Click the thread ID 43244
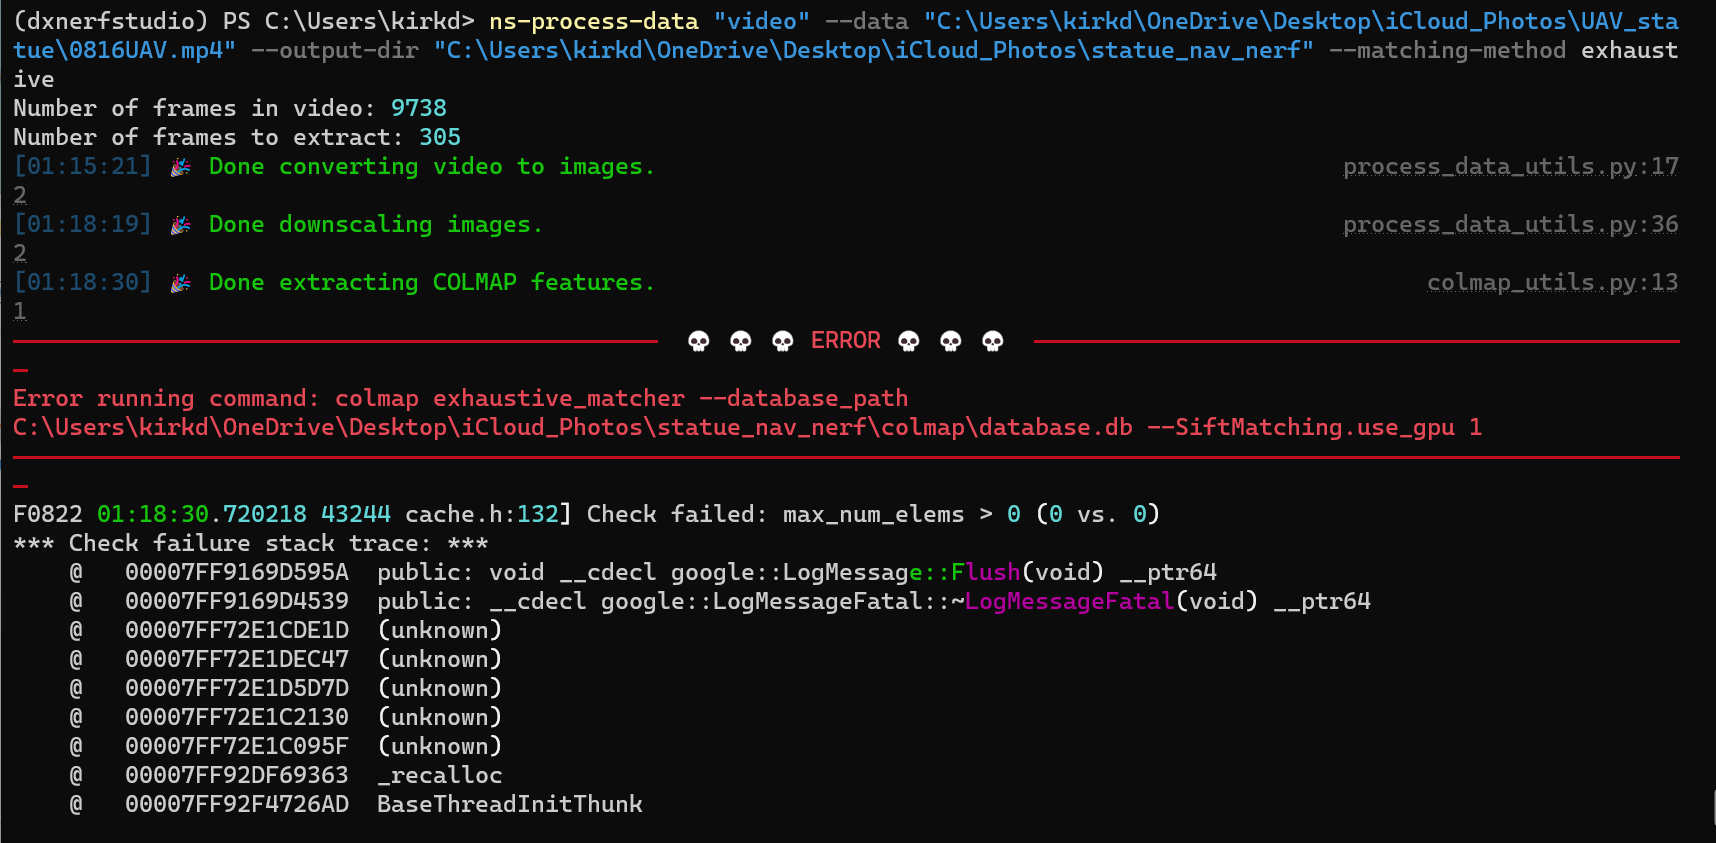Image resolution: width=1716 pixels, height=843 pixels. click(356, 514)
